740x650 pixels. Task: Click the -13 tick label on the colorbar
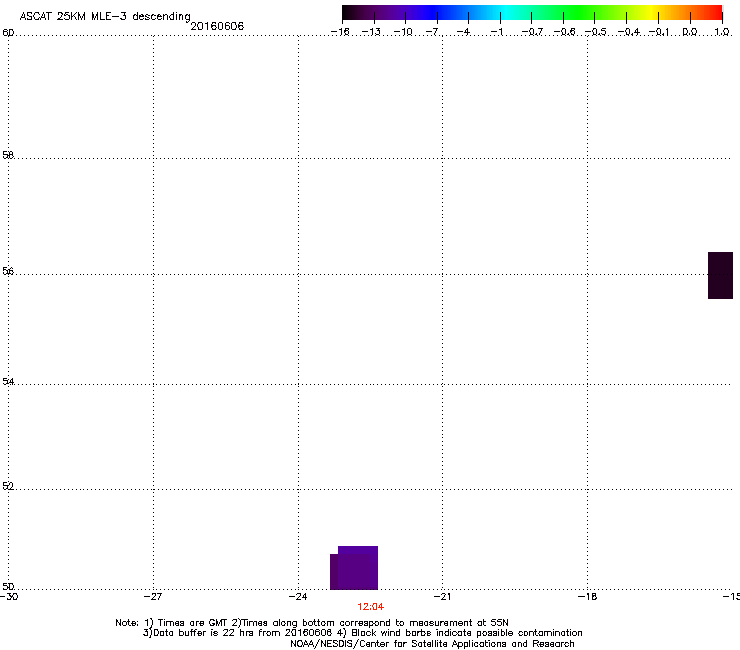tap(371, 32)
